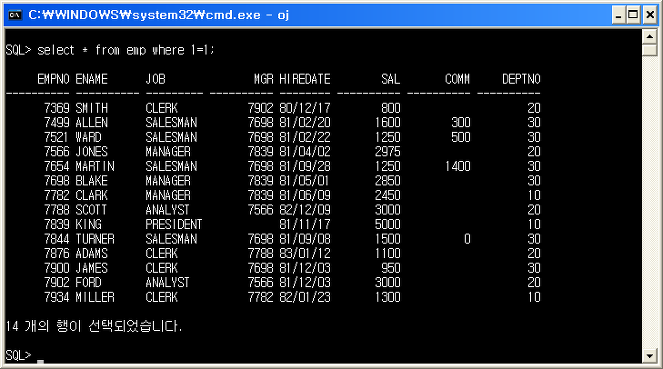Screen dimensions: 663x369
Task: Click the name JAMES
Action: tap(92, 268)
